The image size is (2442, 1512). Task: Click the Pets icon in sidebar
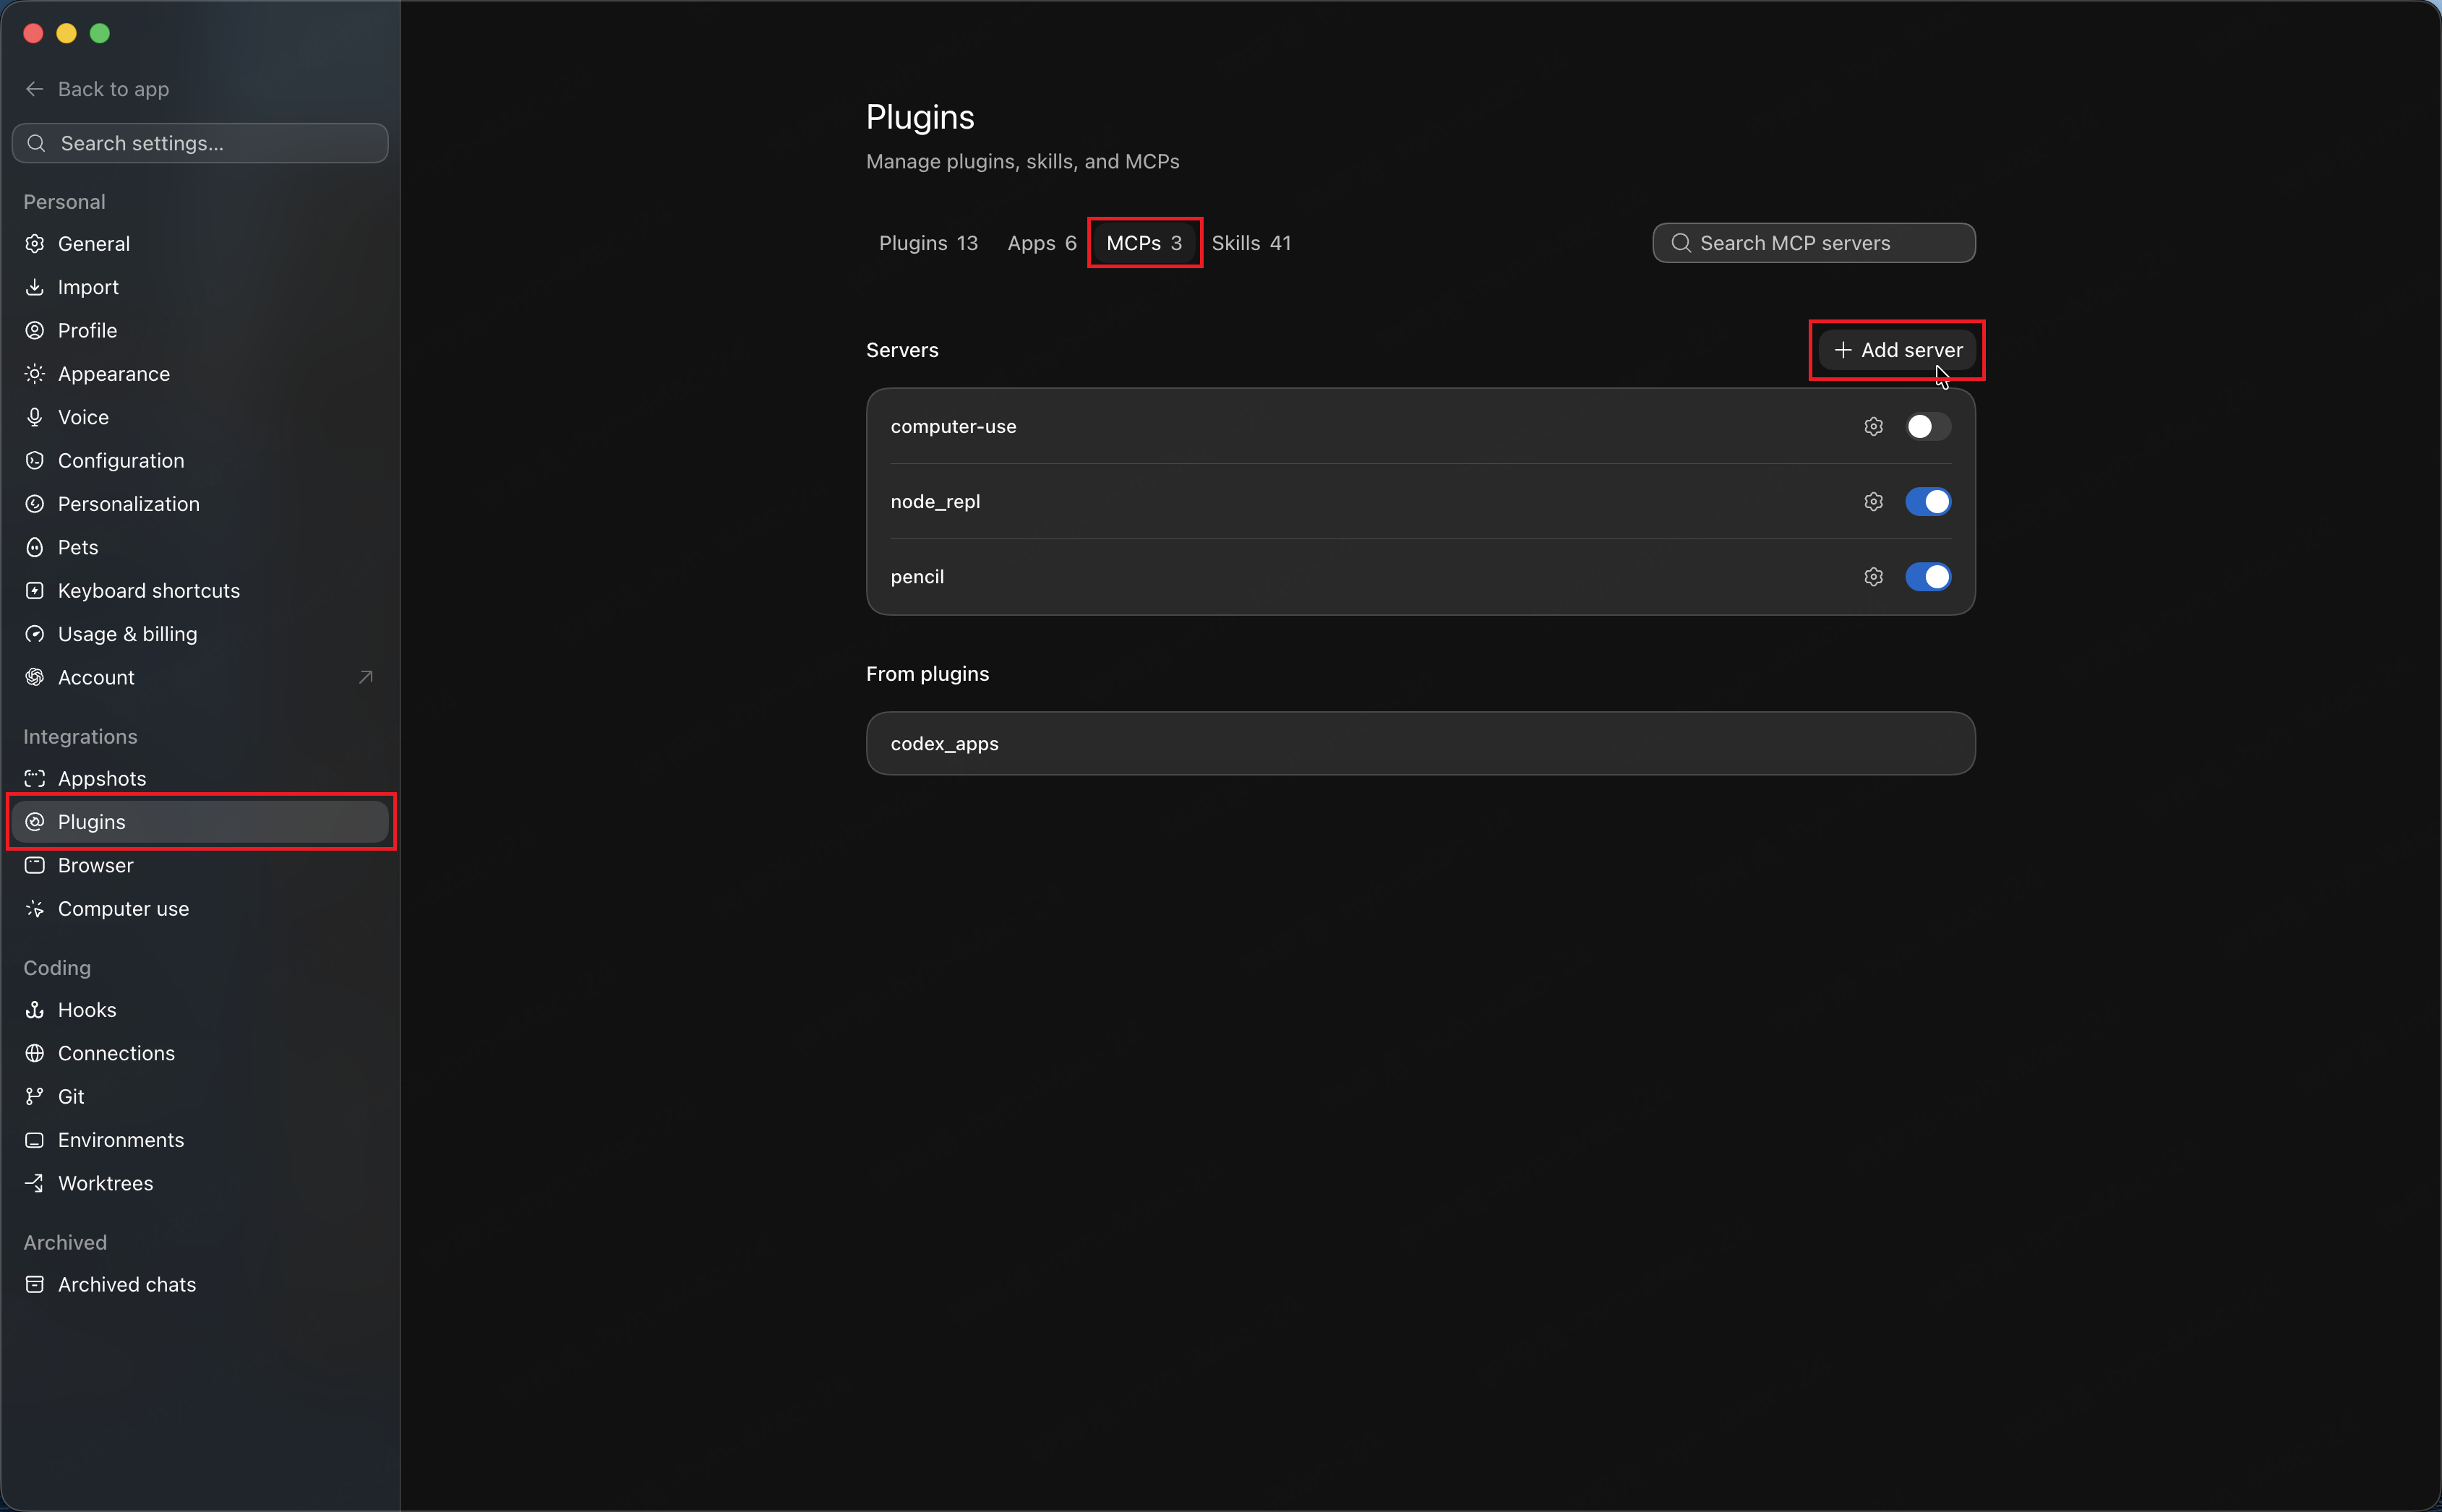pos(34,547)
